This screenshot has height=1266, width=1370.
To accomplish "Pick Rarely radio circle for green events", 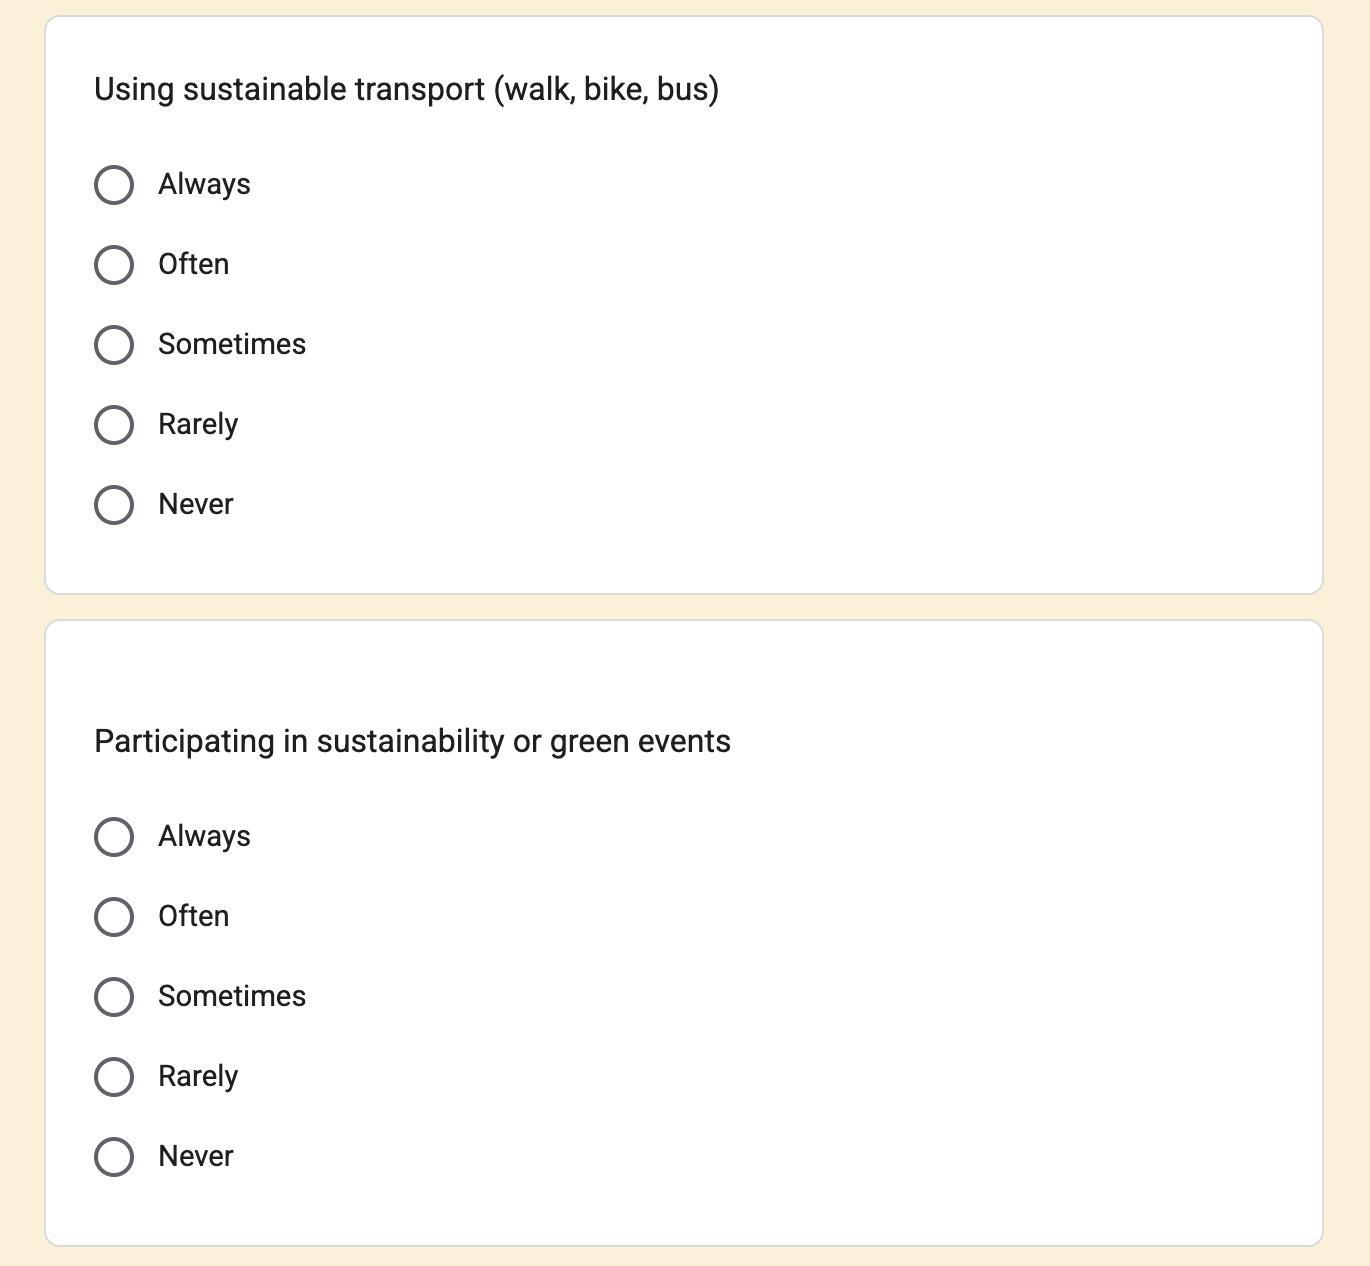I will coord(114,1077).
